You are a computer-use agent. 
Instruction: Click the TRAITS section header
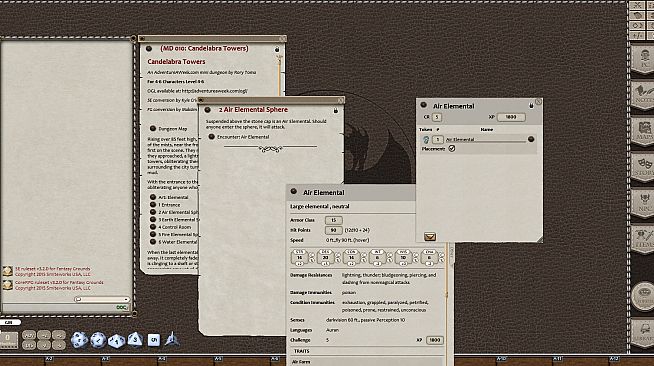[302, 351]
